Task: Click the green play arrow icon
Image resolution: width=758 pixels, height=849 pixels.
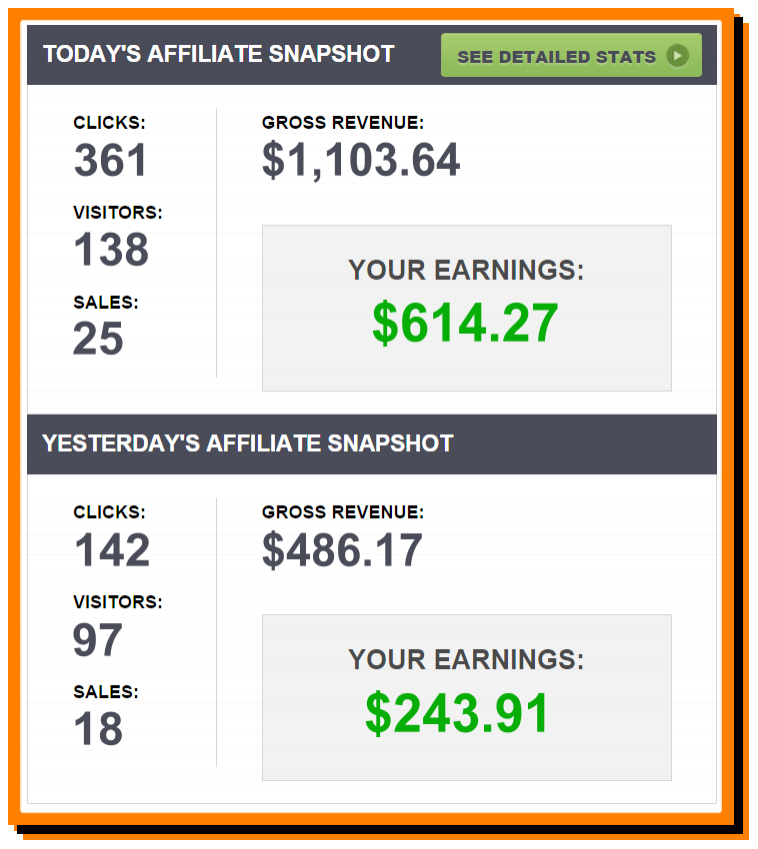Action: pos(677,56)
